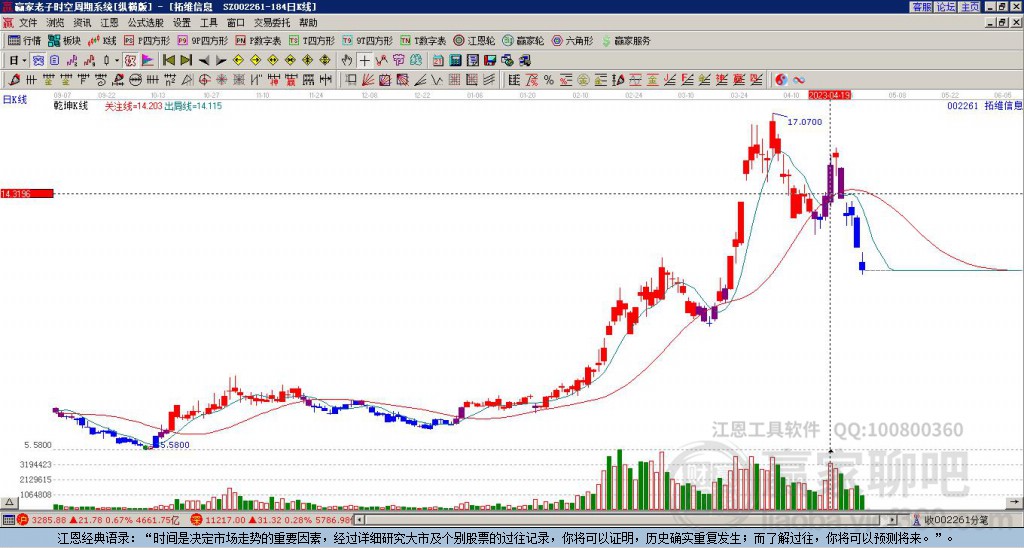
Task: Toggle the crosshair cursor button
Action: [x=364, y=61]
